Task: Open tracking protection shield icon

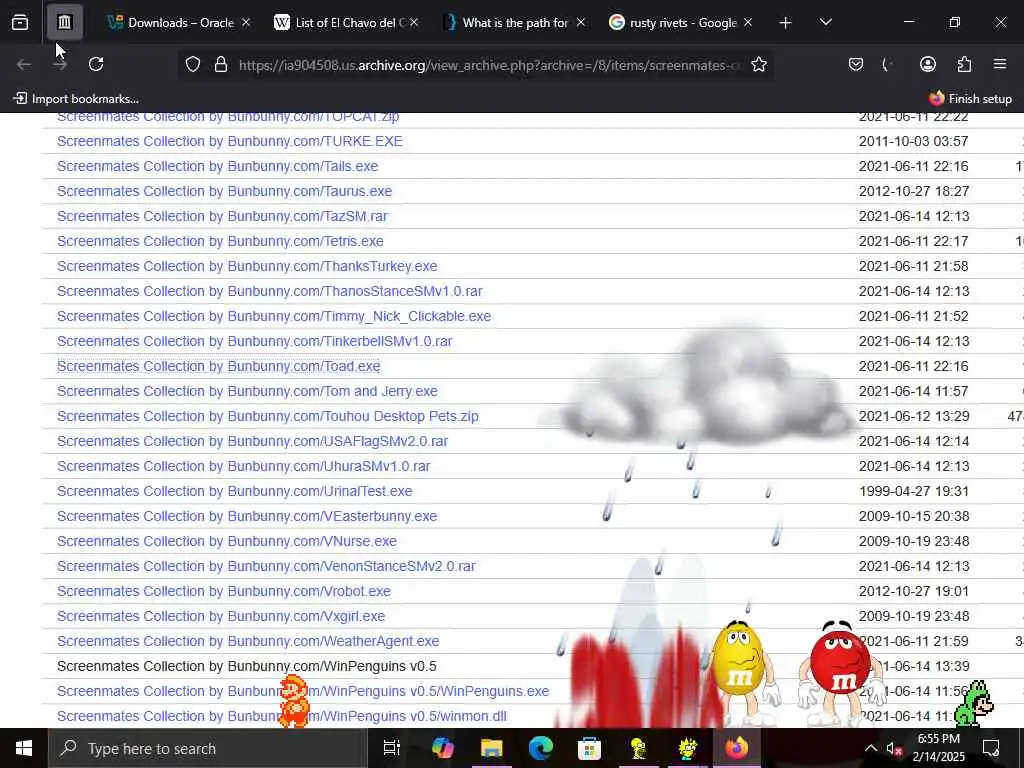Action: (193, 64)
